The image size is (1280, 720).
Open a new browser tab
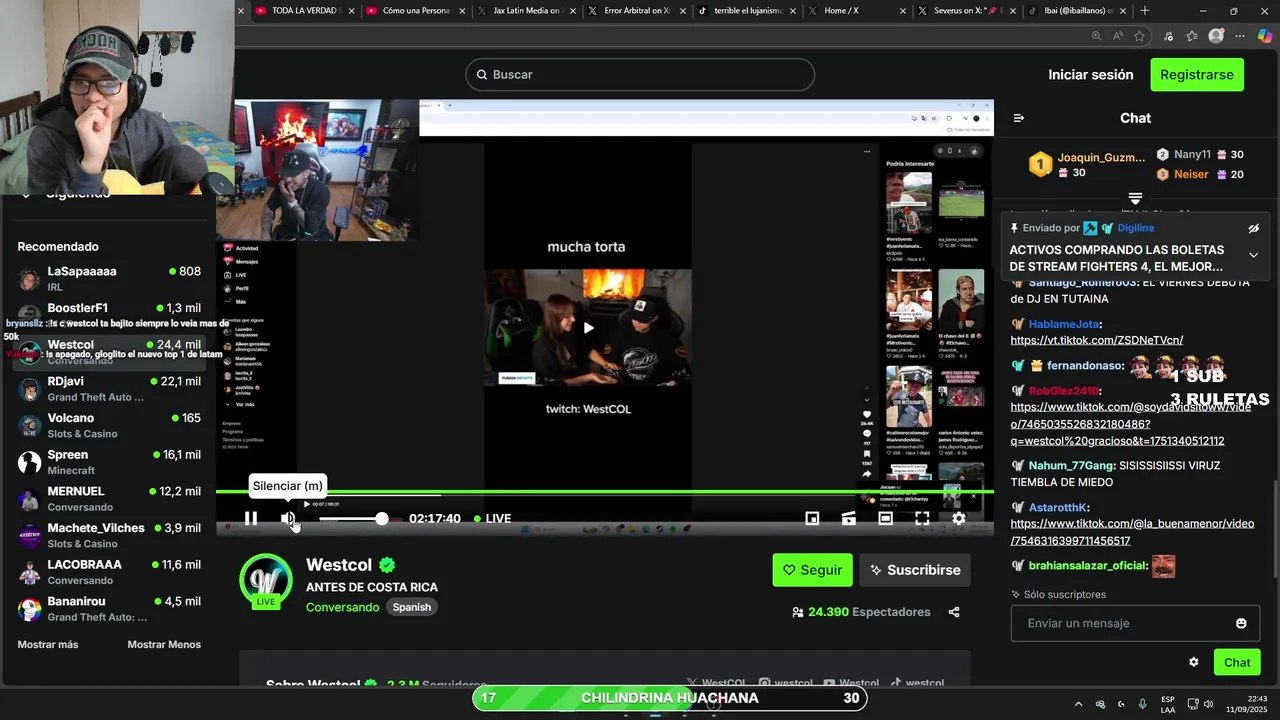1145,11
